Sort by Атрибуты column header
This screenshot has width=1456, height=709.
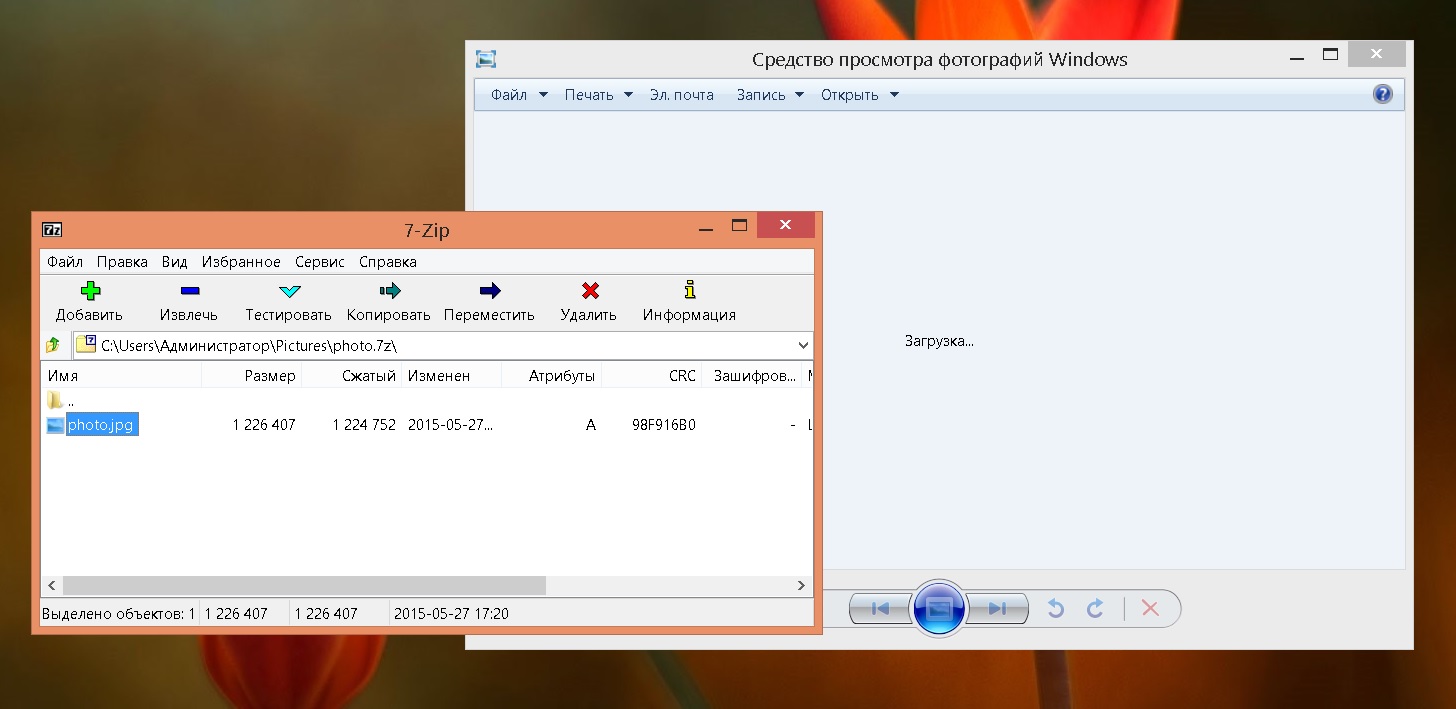click(x=552, y=376)
